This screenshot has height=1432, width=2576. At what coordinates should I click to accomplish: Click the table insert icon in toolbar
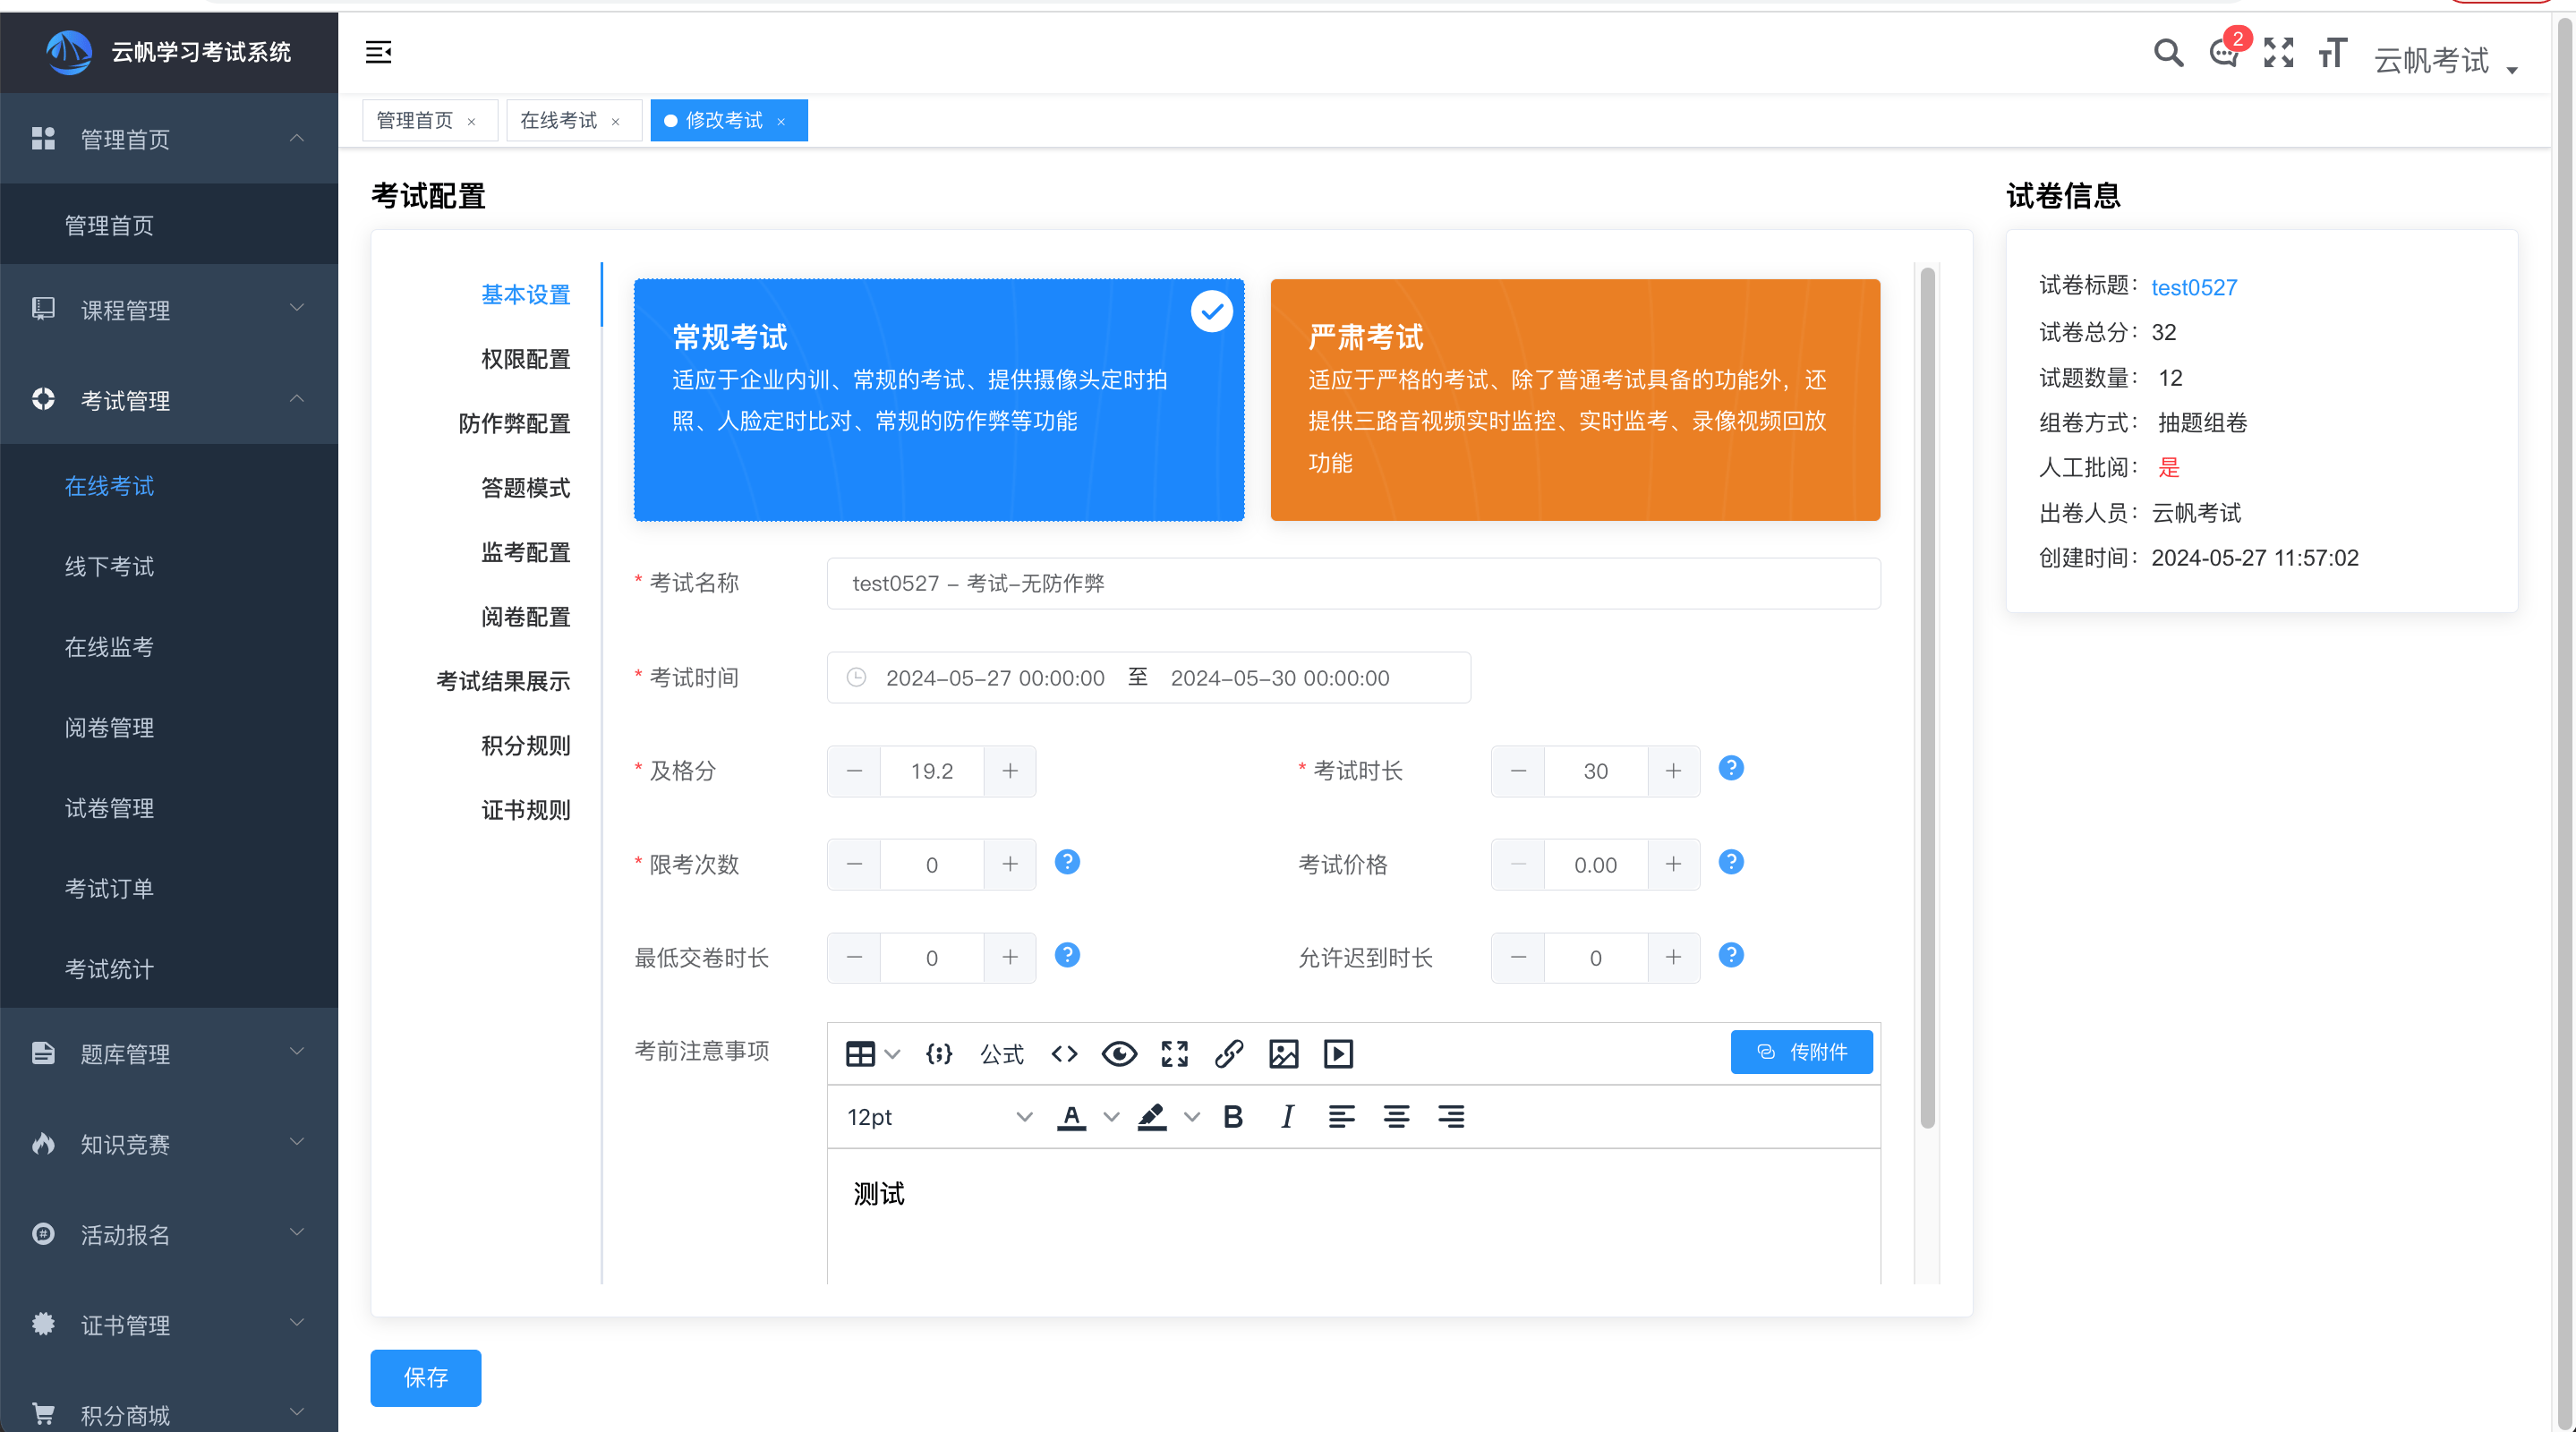(860, 1053)
